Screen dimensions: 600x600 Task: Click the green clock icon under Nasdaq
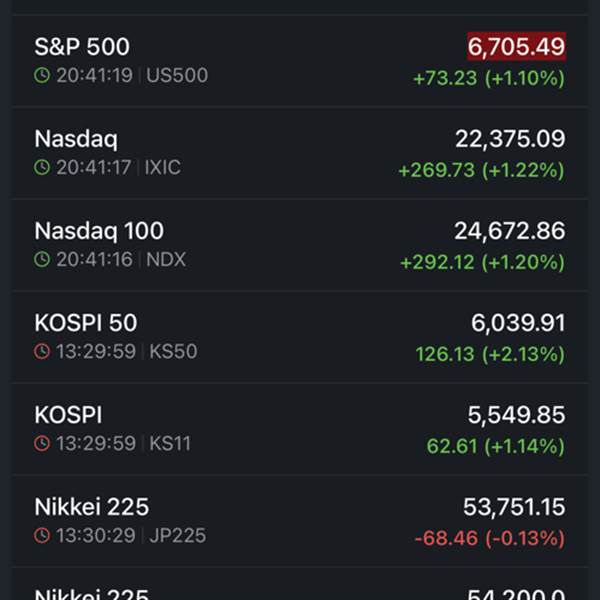41,167
